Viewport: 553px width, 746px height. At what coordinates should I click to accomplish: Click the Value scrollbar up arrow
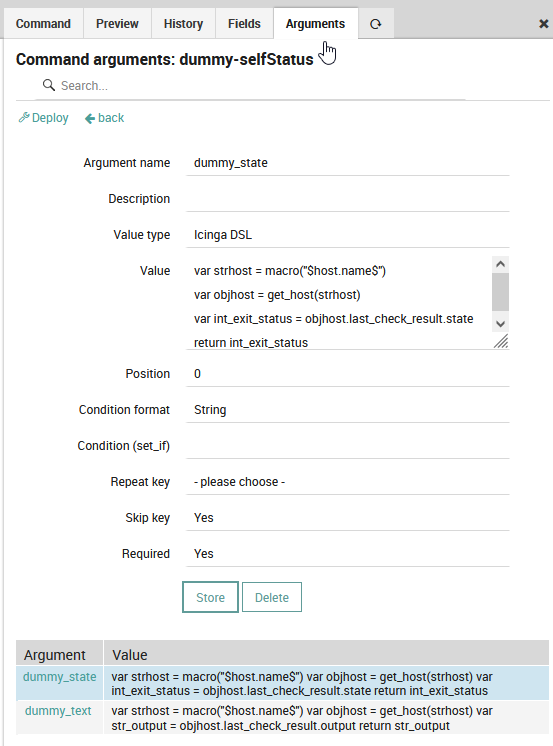(500, 264)
